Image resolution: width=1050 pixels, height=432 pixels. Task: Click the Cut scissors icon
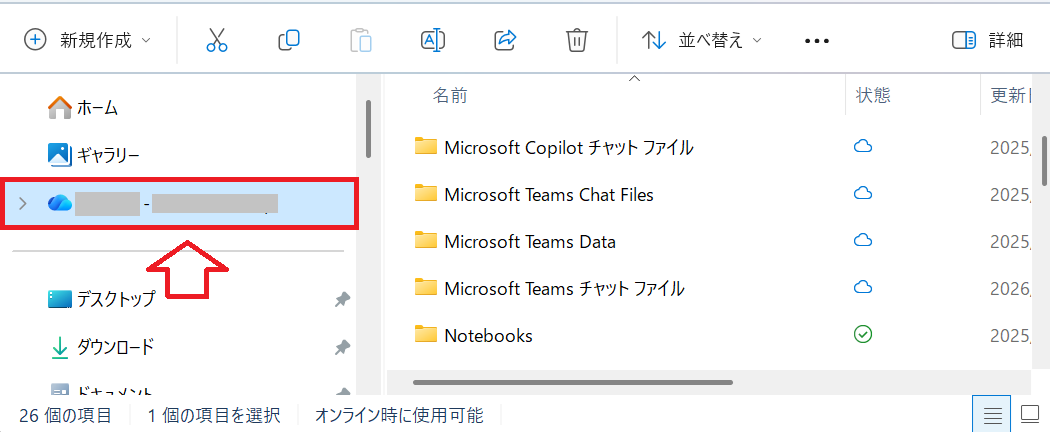216,40
